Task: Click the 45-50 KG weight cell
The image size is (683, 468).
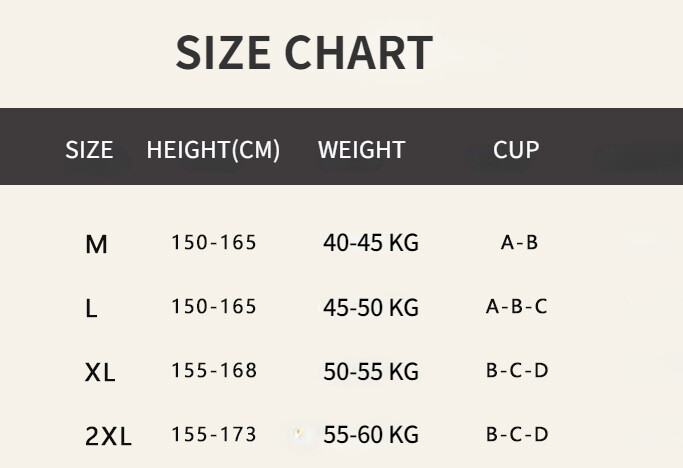Action: 370,307
